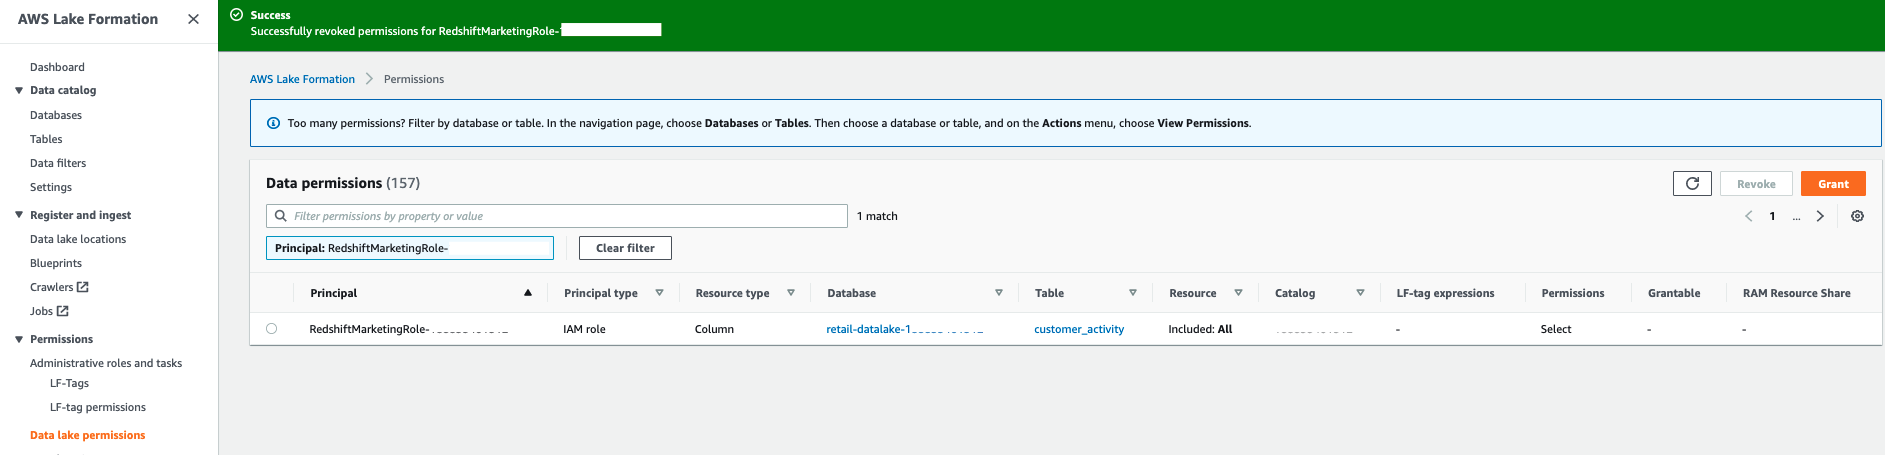Screen dimensions: 1885x455
Task: Open Administrative roles and tasks
Action: [x=106, y=363]
